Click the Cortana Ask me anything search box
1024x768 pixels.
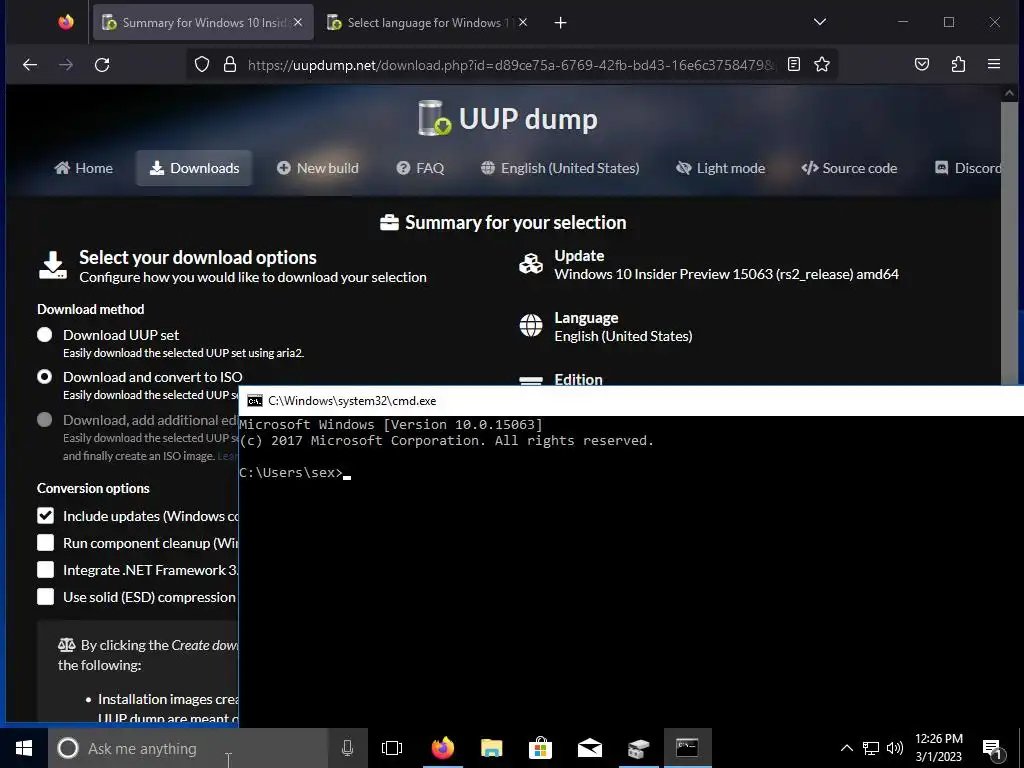(x=188, y=748)
